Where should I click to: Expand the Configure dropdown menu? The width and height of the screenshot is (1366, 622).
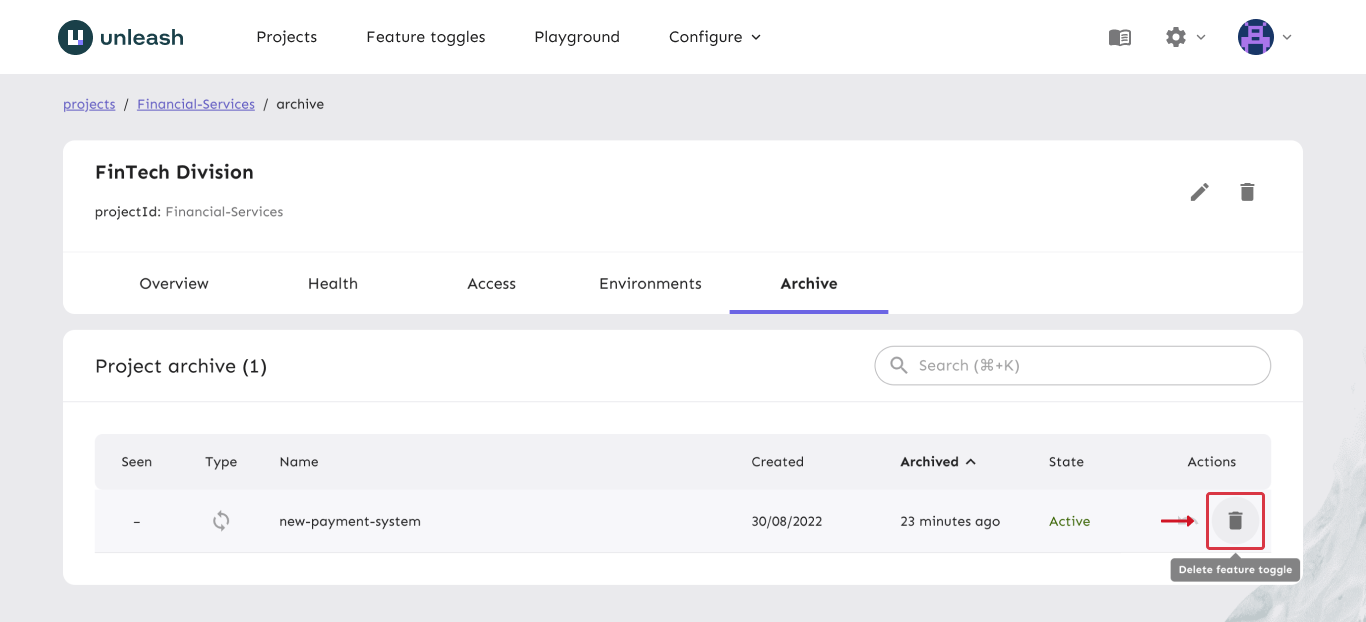(714, 37)
